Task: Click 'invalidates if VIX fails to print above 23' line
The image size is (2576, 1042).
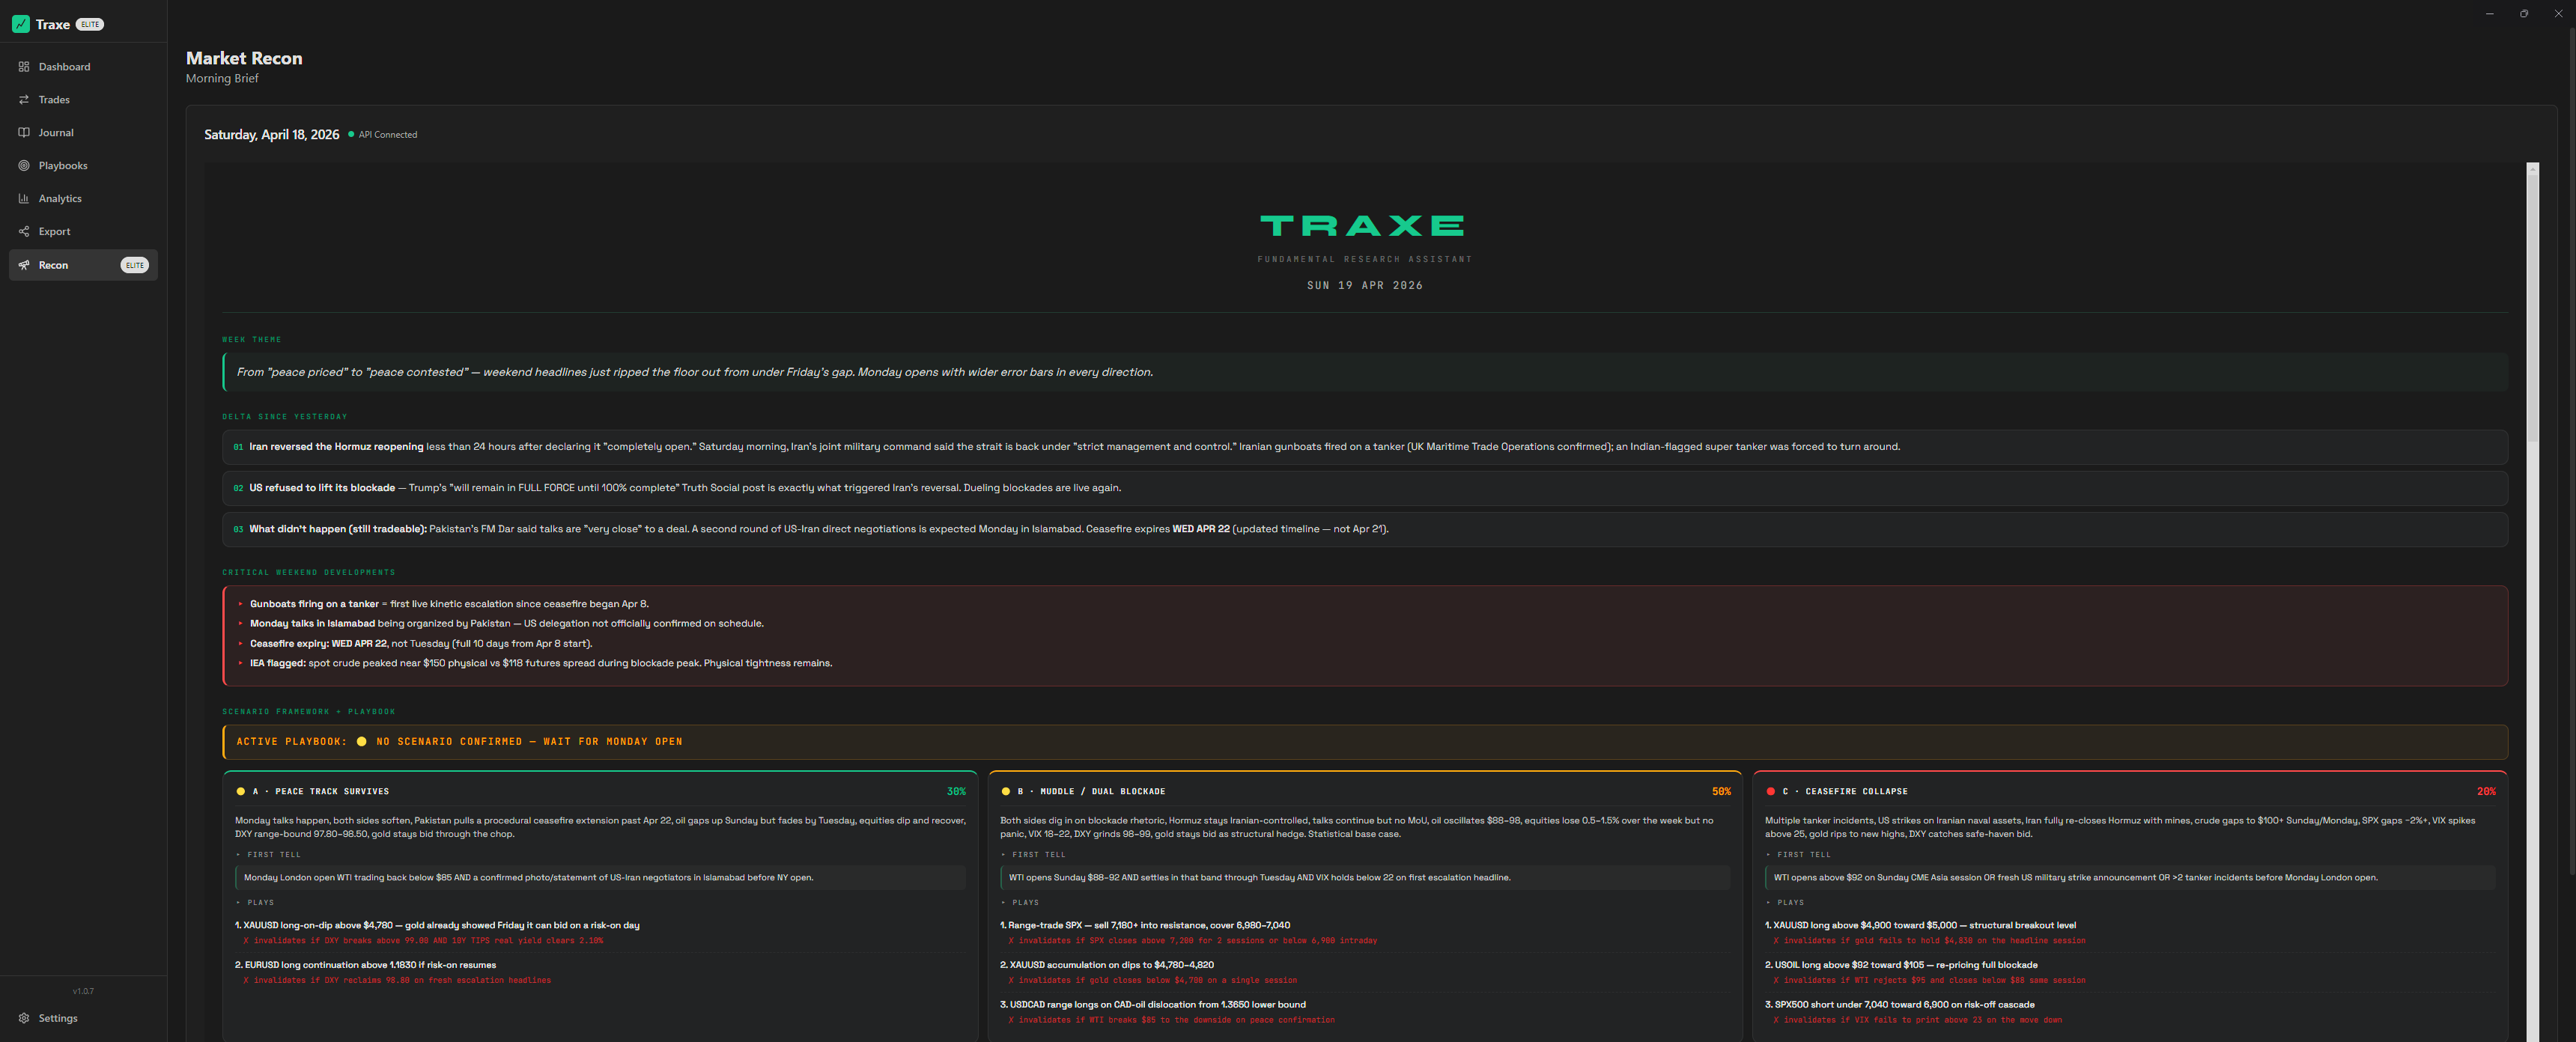Action: tap(1917, 1021)
